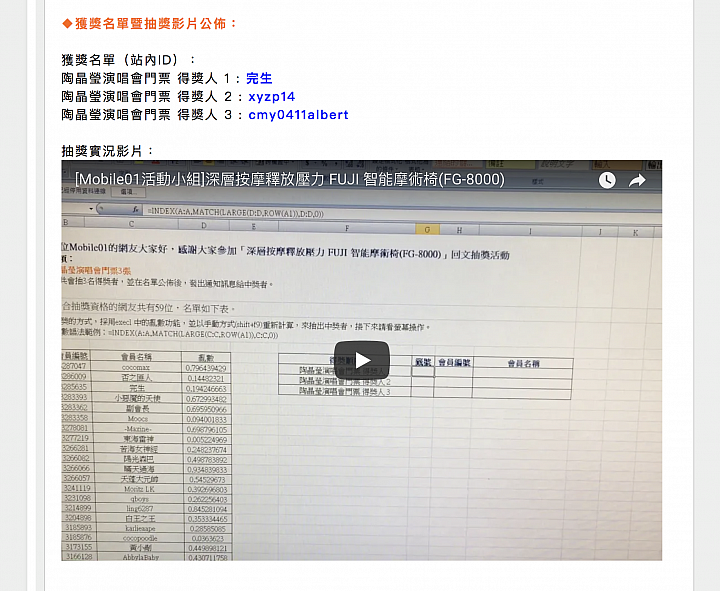
Task: Open winner profile link 完生
Action: pyautogui.click(x=259, y=79)
